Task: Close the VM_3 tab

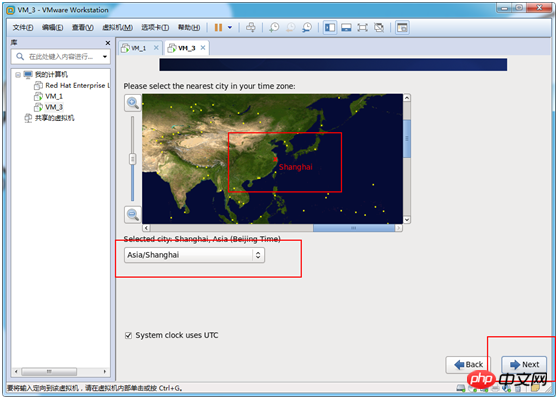Action: coord(203,48)
